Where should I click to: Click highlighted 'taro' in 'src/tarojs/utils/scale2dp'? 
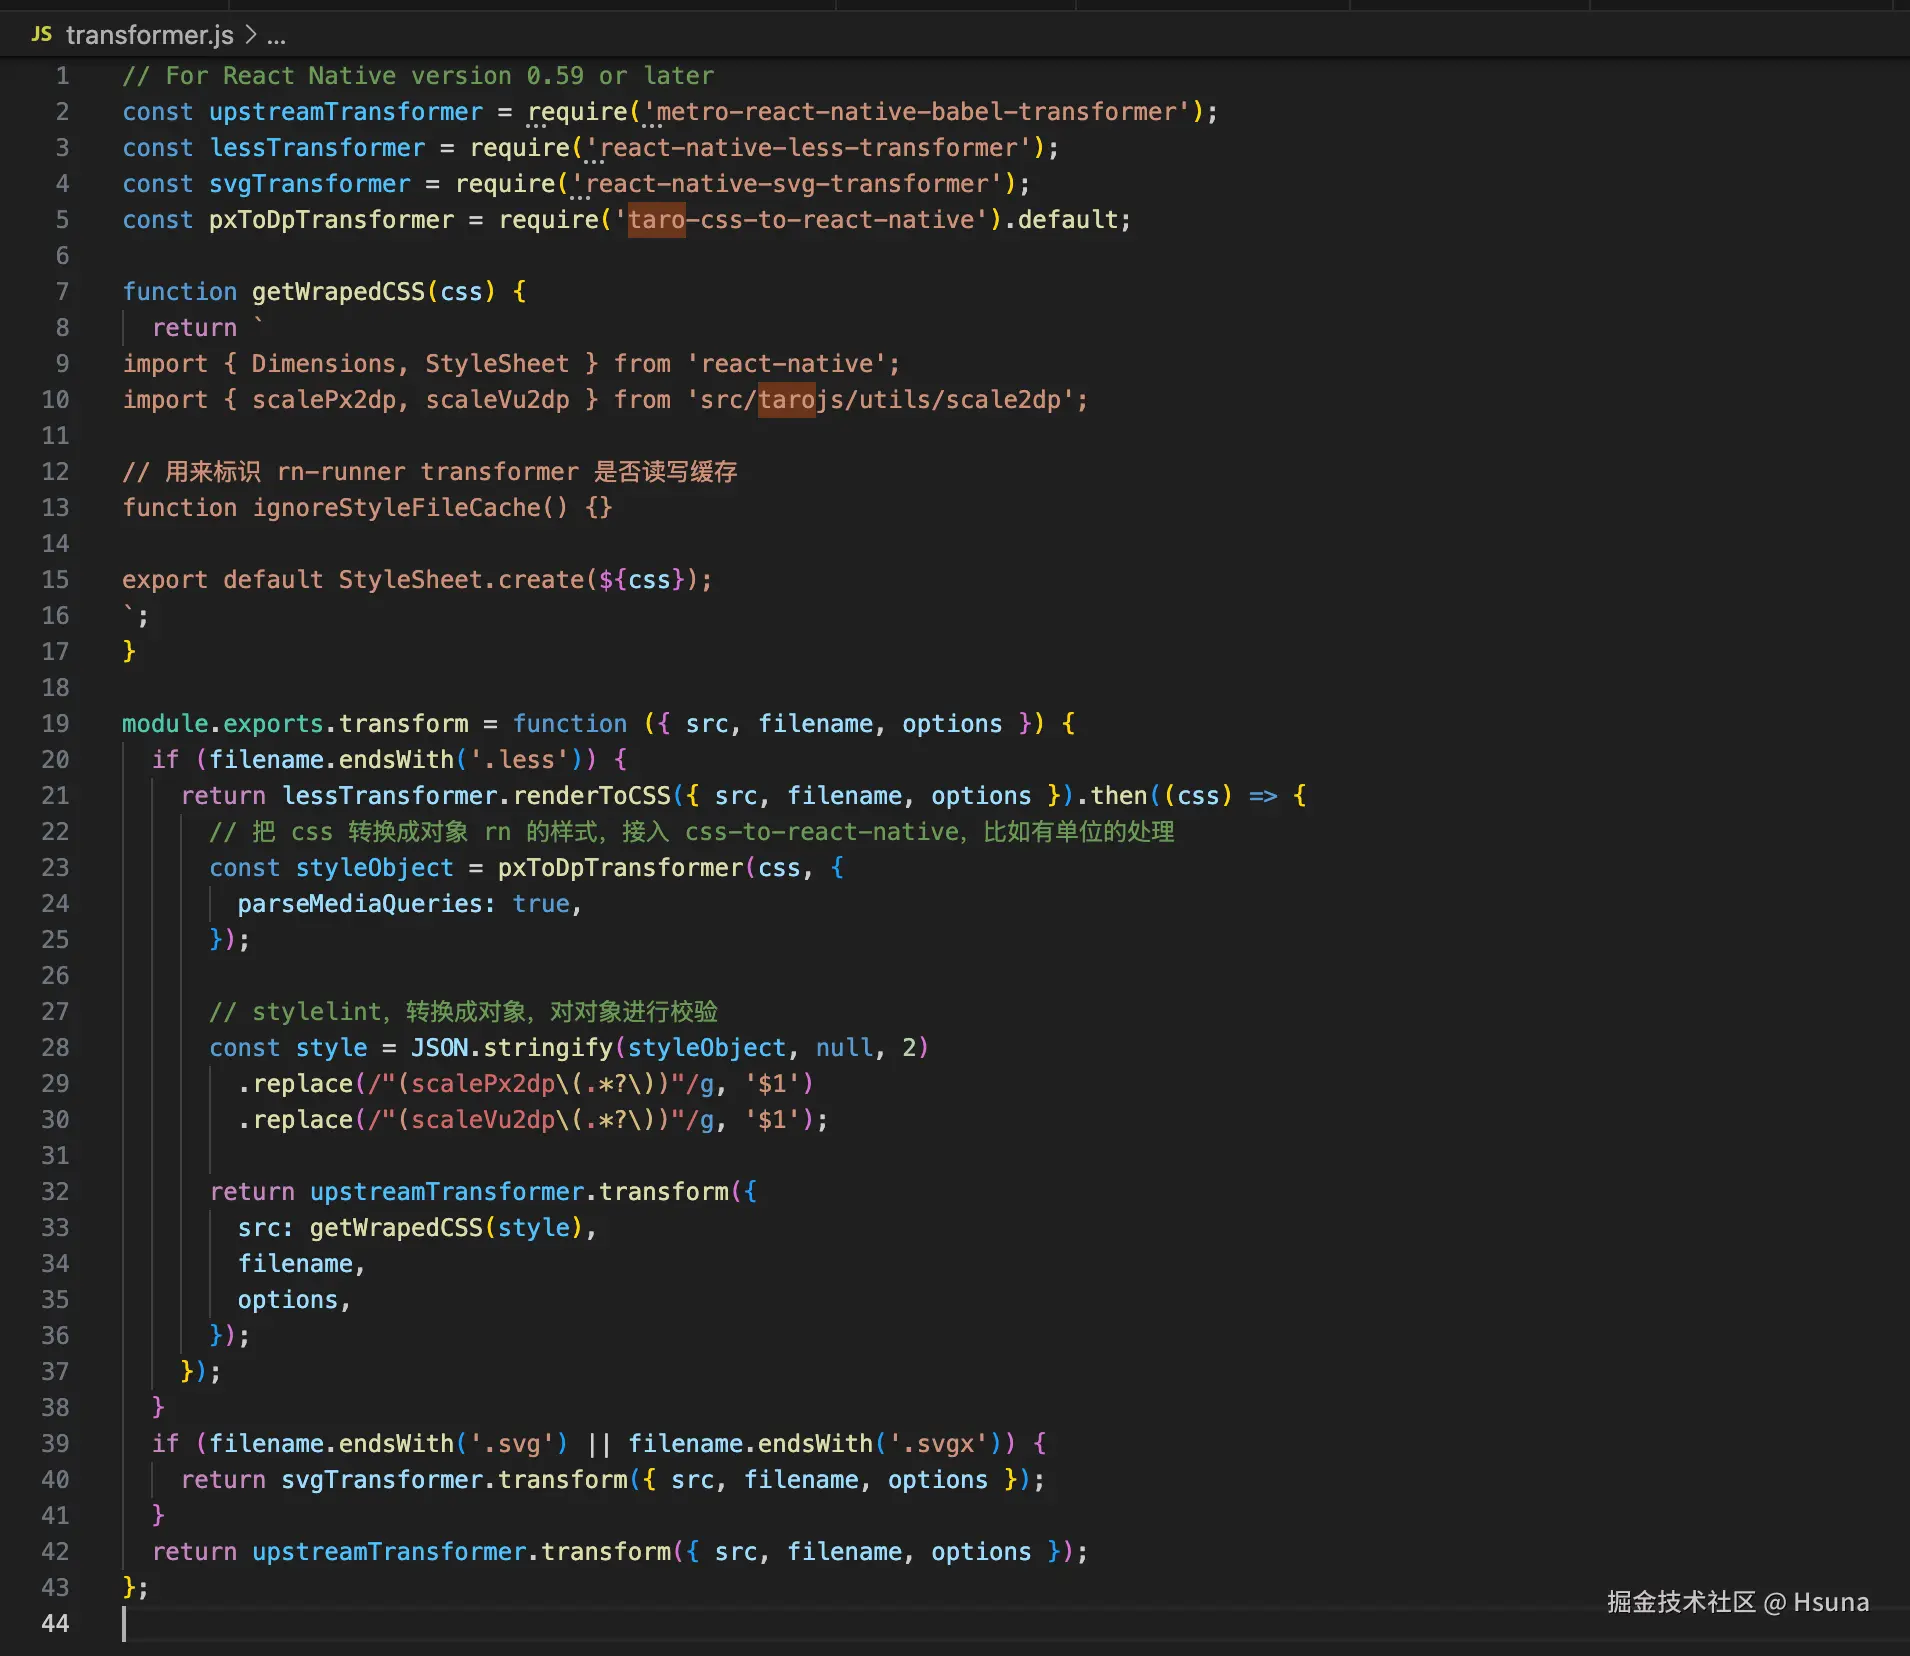pyautogui.click(x=787, y=400)
